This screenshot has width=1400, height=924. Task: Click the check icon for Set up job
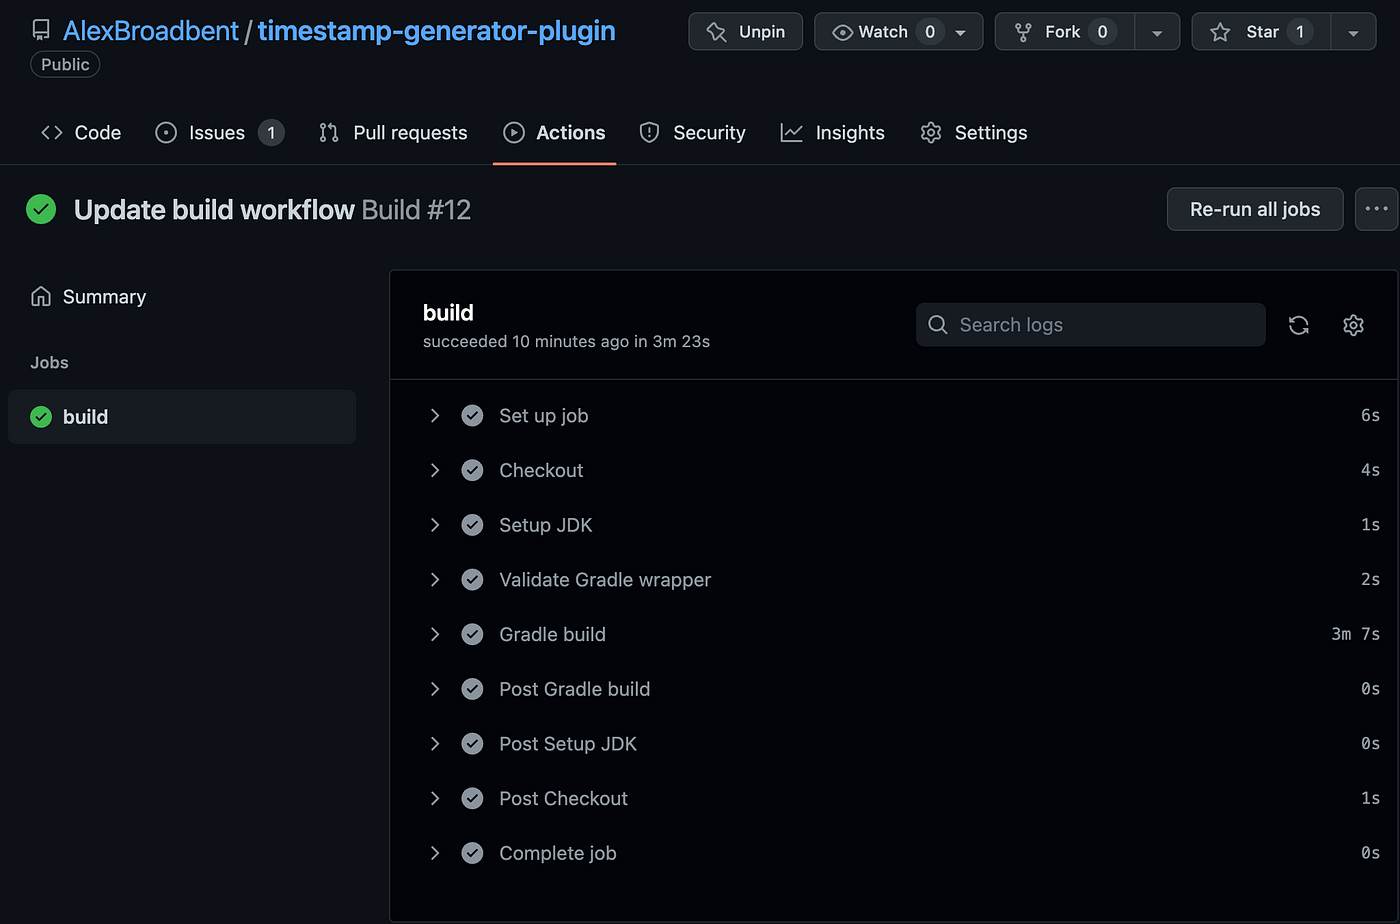tap(473, 416)
